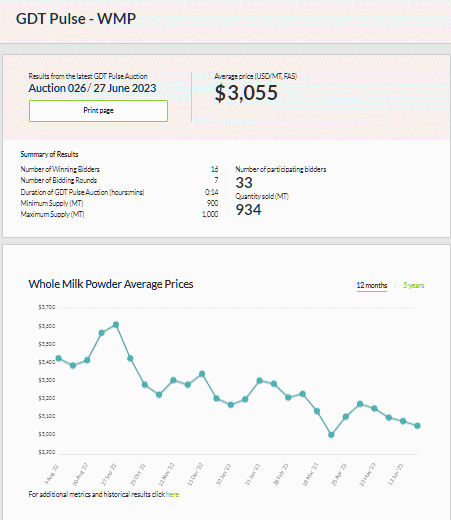Click the maximum supply value 1,000
This screenshot has width=451, height=520.
coord(210,214)
